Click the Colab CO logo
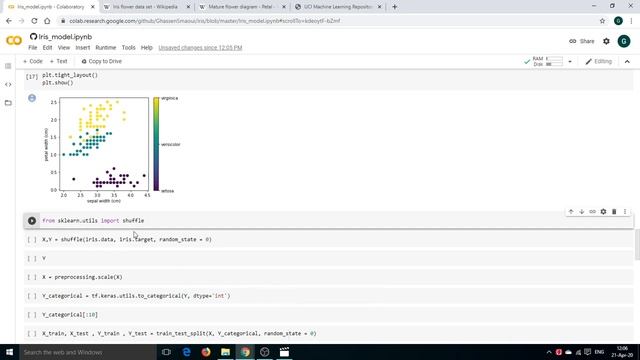640x360 pixels. (x=14, y=40)
